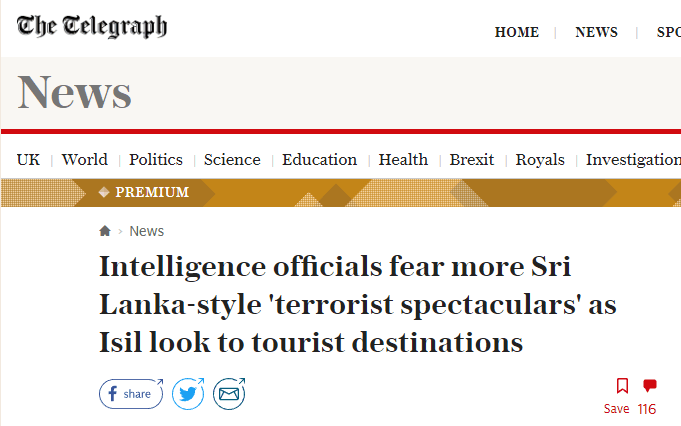Go home via breadcrumb house icon
The image size is (681, 426).
click(x=105, y=231)
